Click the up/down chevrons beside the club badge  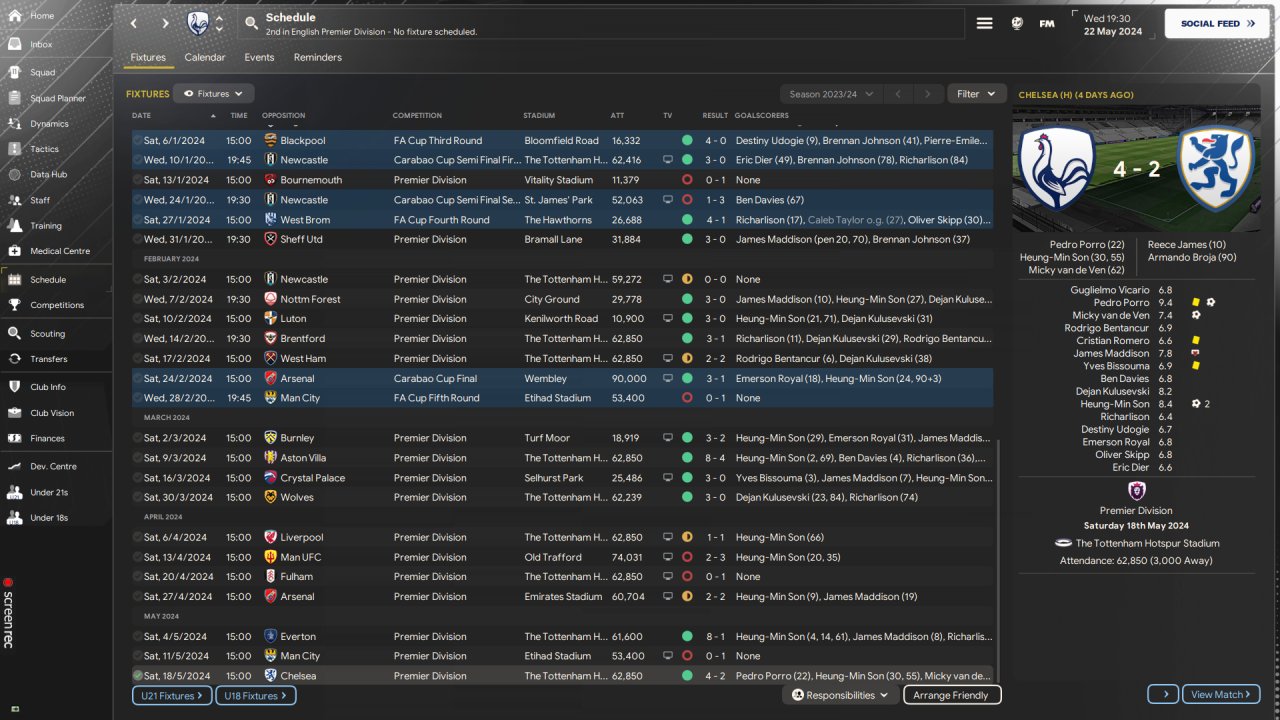219,23
